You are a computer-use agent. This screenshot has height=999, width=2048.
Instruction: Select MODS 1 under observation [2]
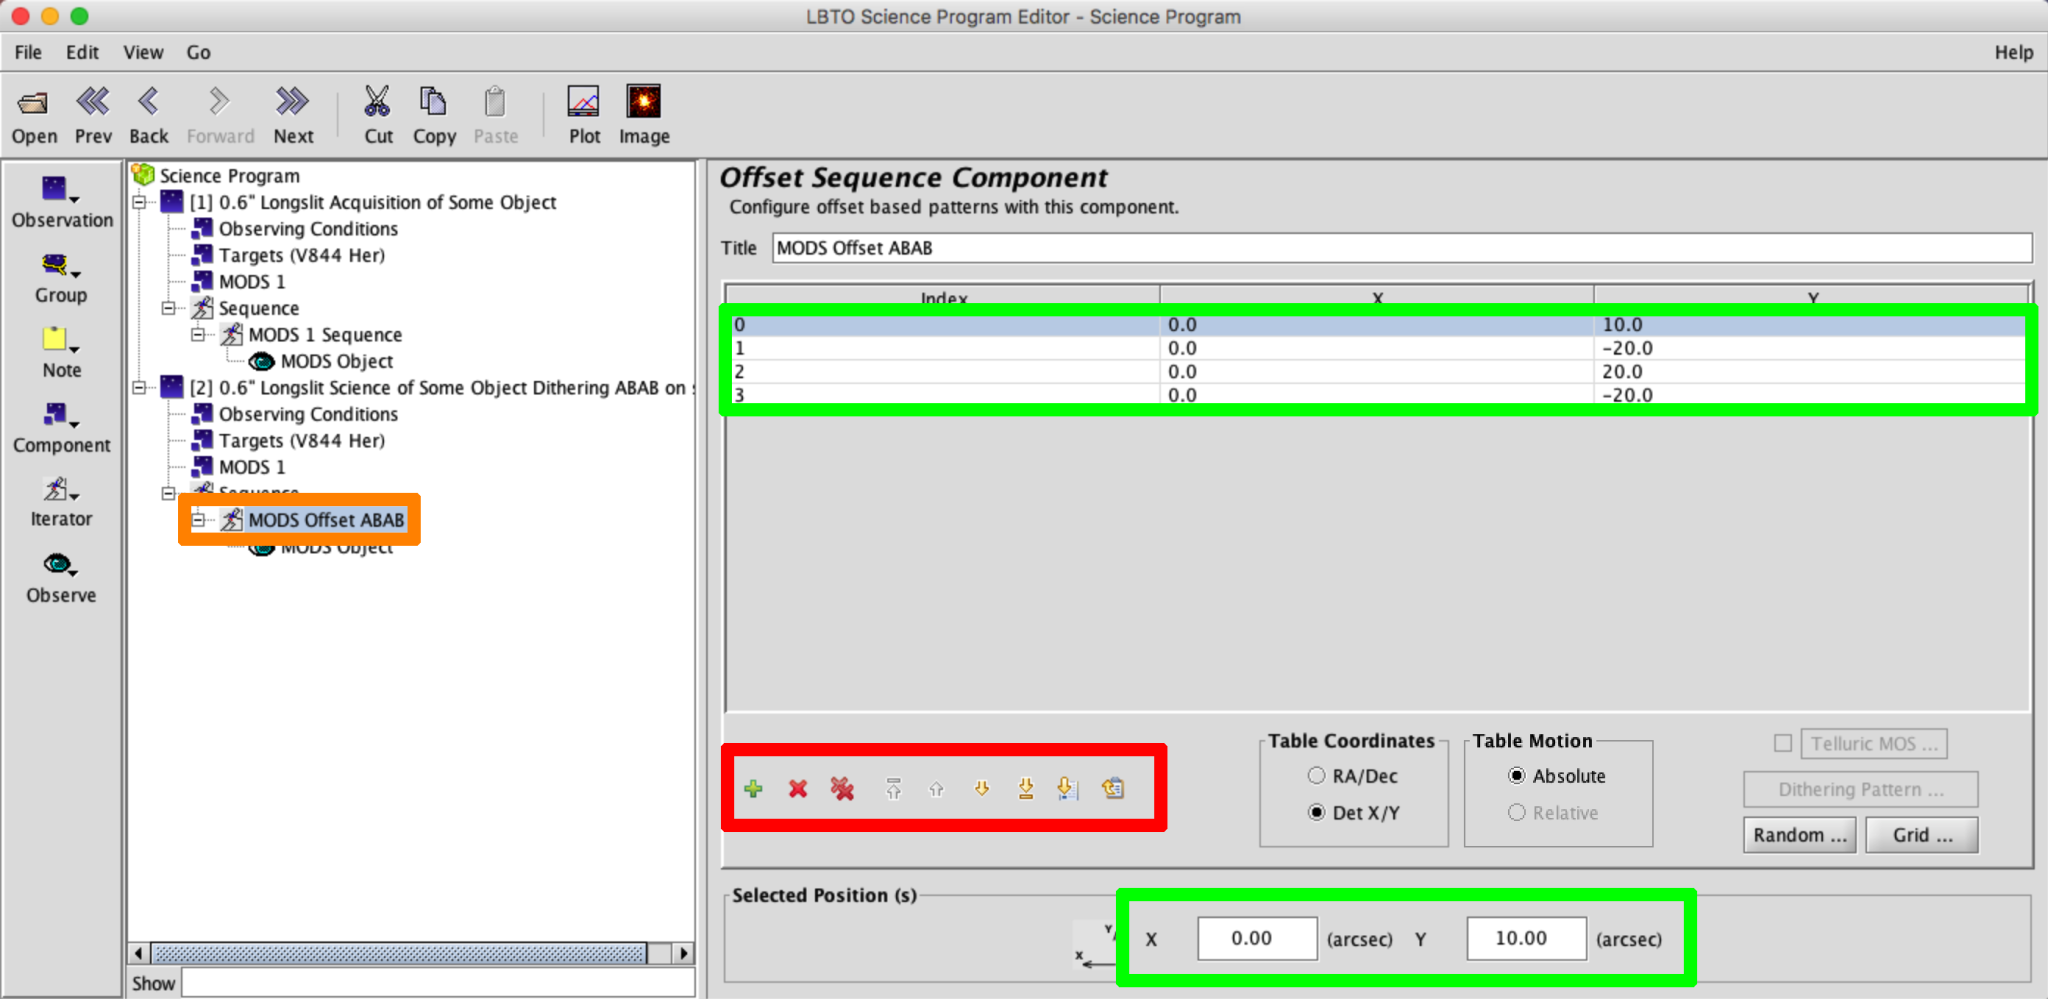[252, 467]
